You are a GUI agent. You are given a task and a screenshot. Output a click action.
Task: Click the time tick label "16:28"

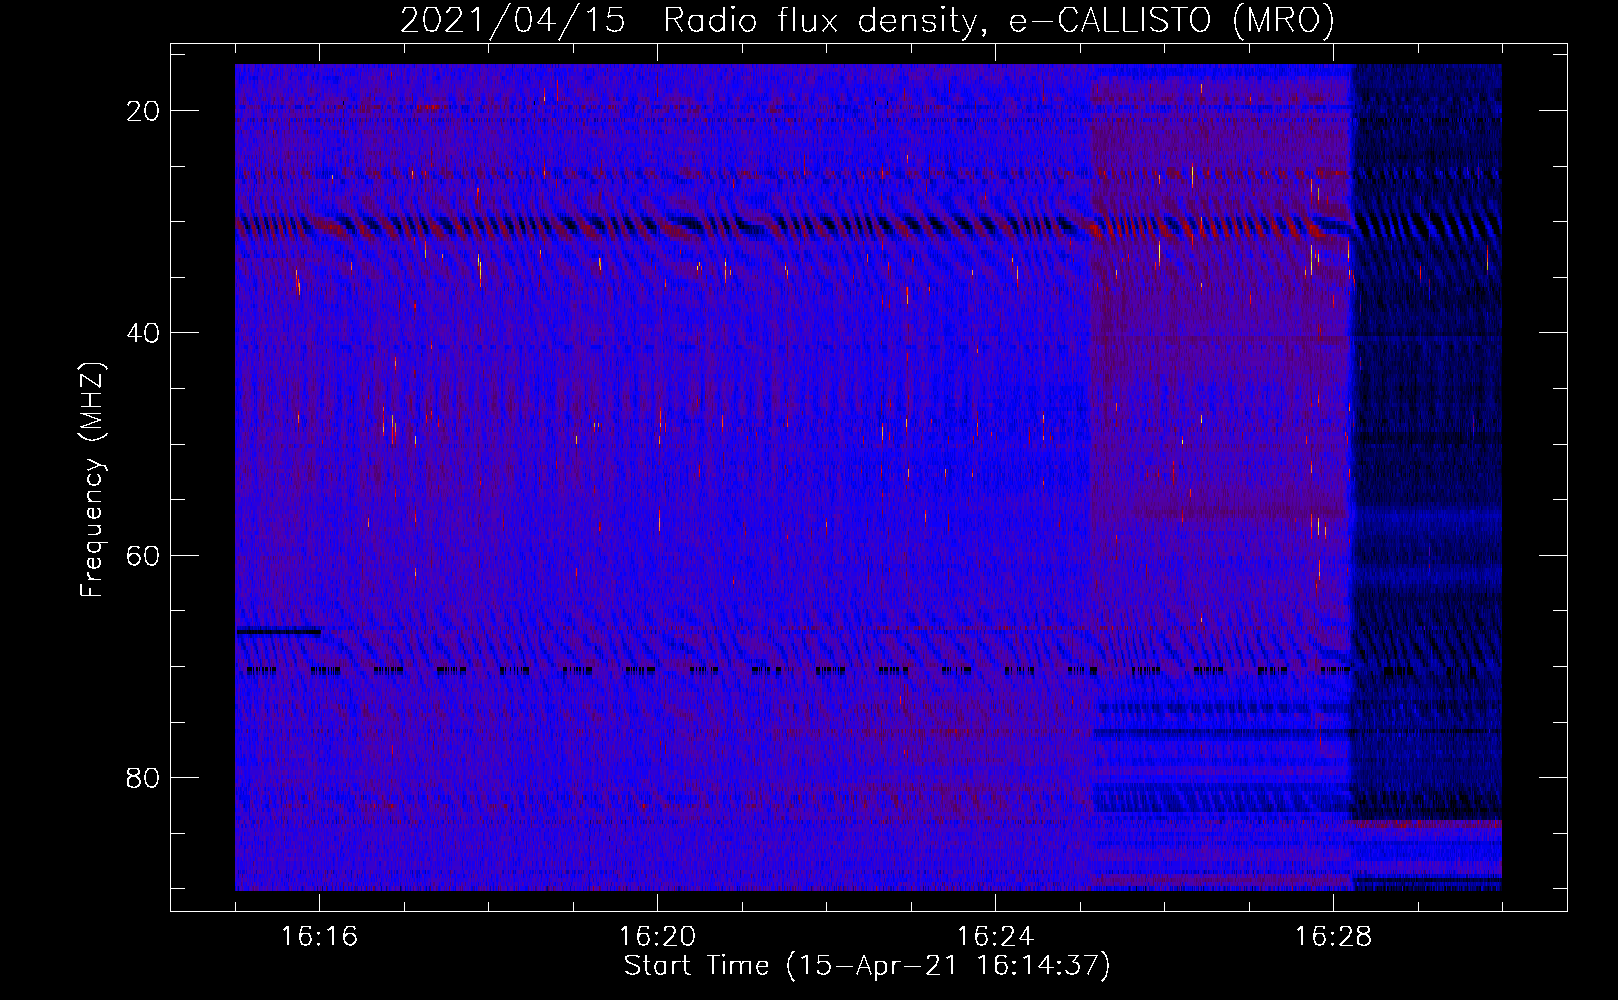point(1333,936)
